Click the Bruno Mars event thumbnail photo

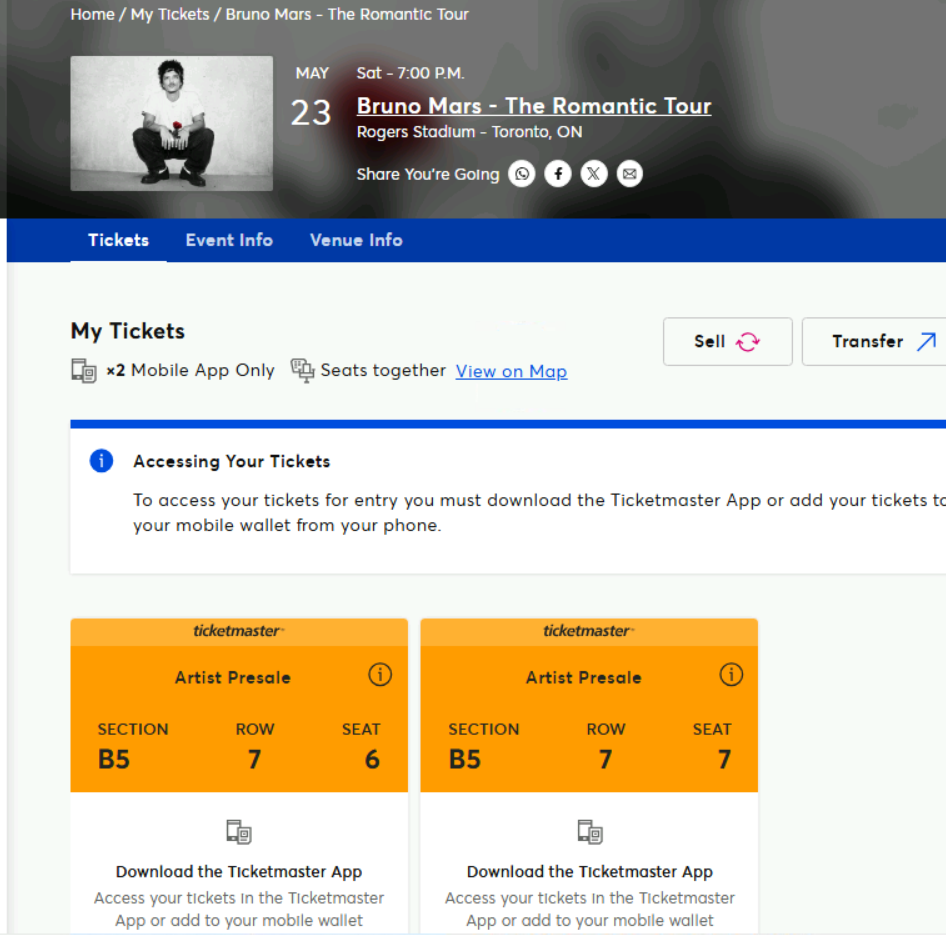(171, 124)
